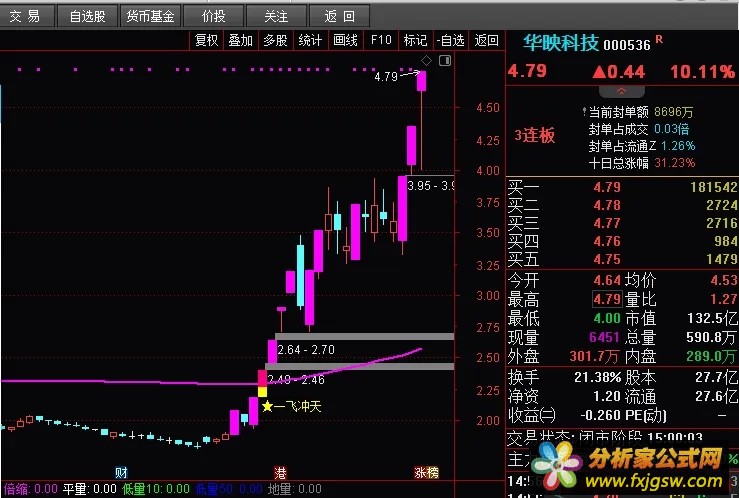Screen dimensions: 739x498
Task: Click the 低量10 indicator label
Action: click(x=156, y=489)
